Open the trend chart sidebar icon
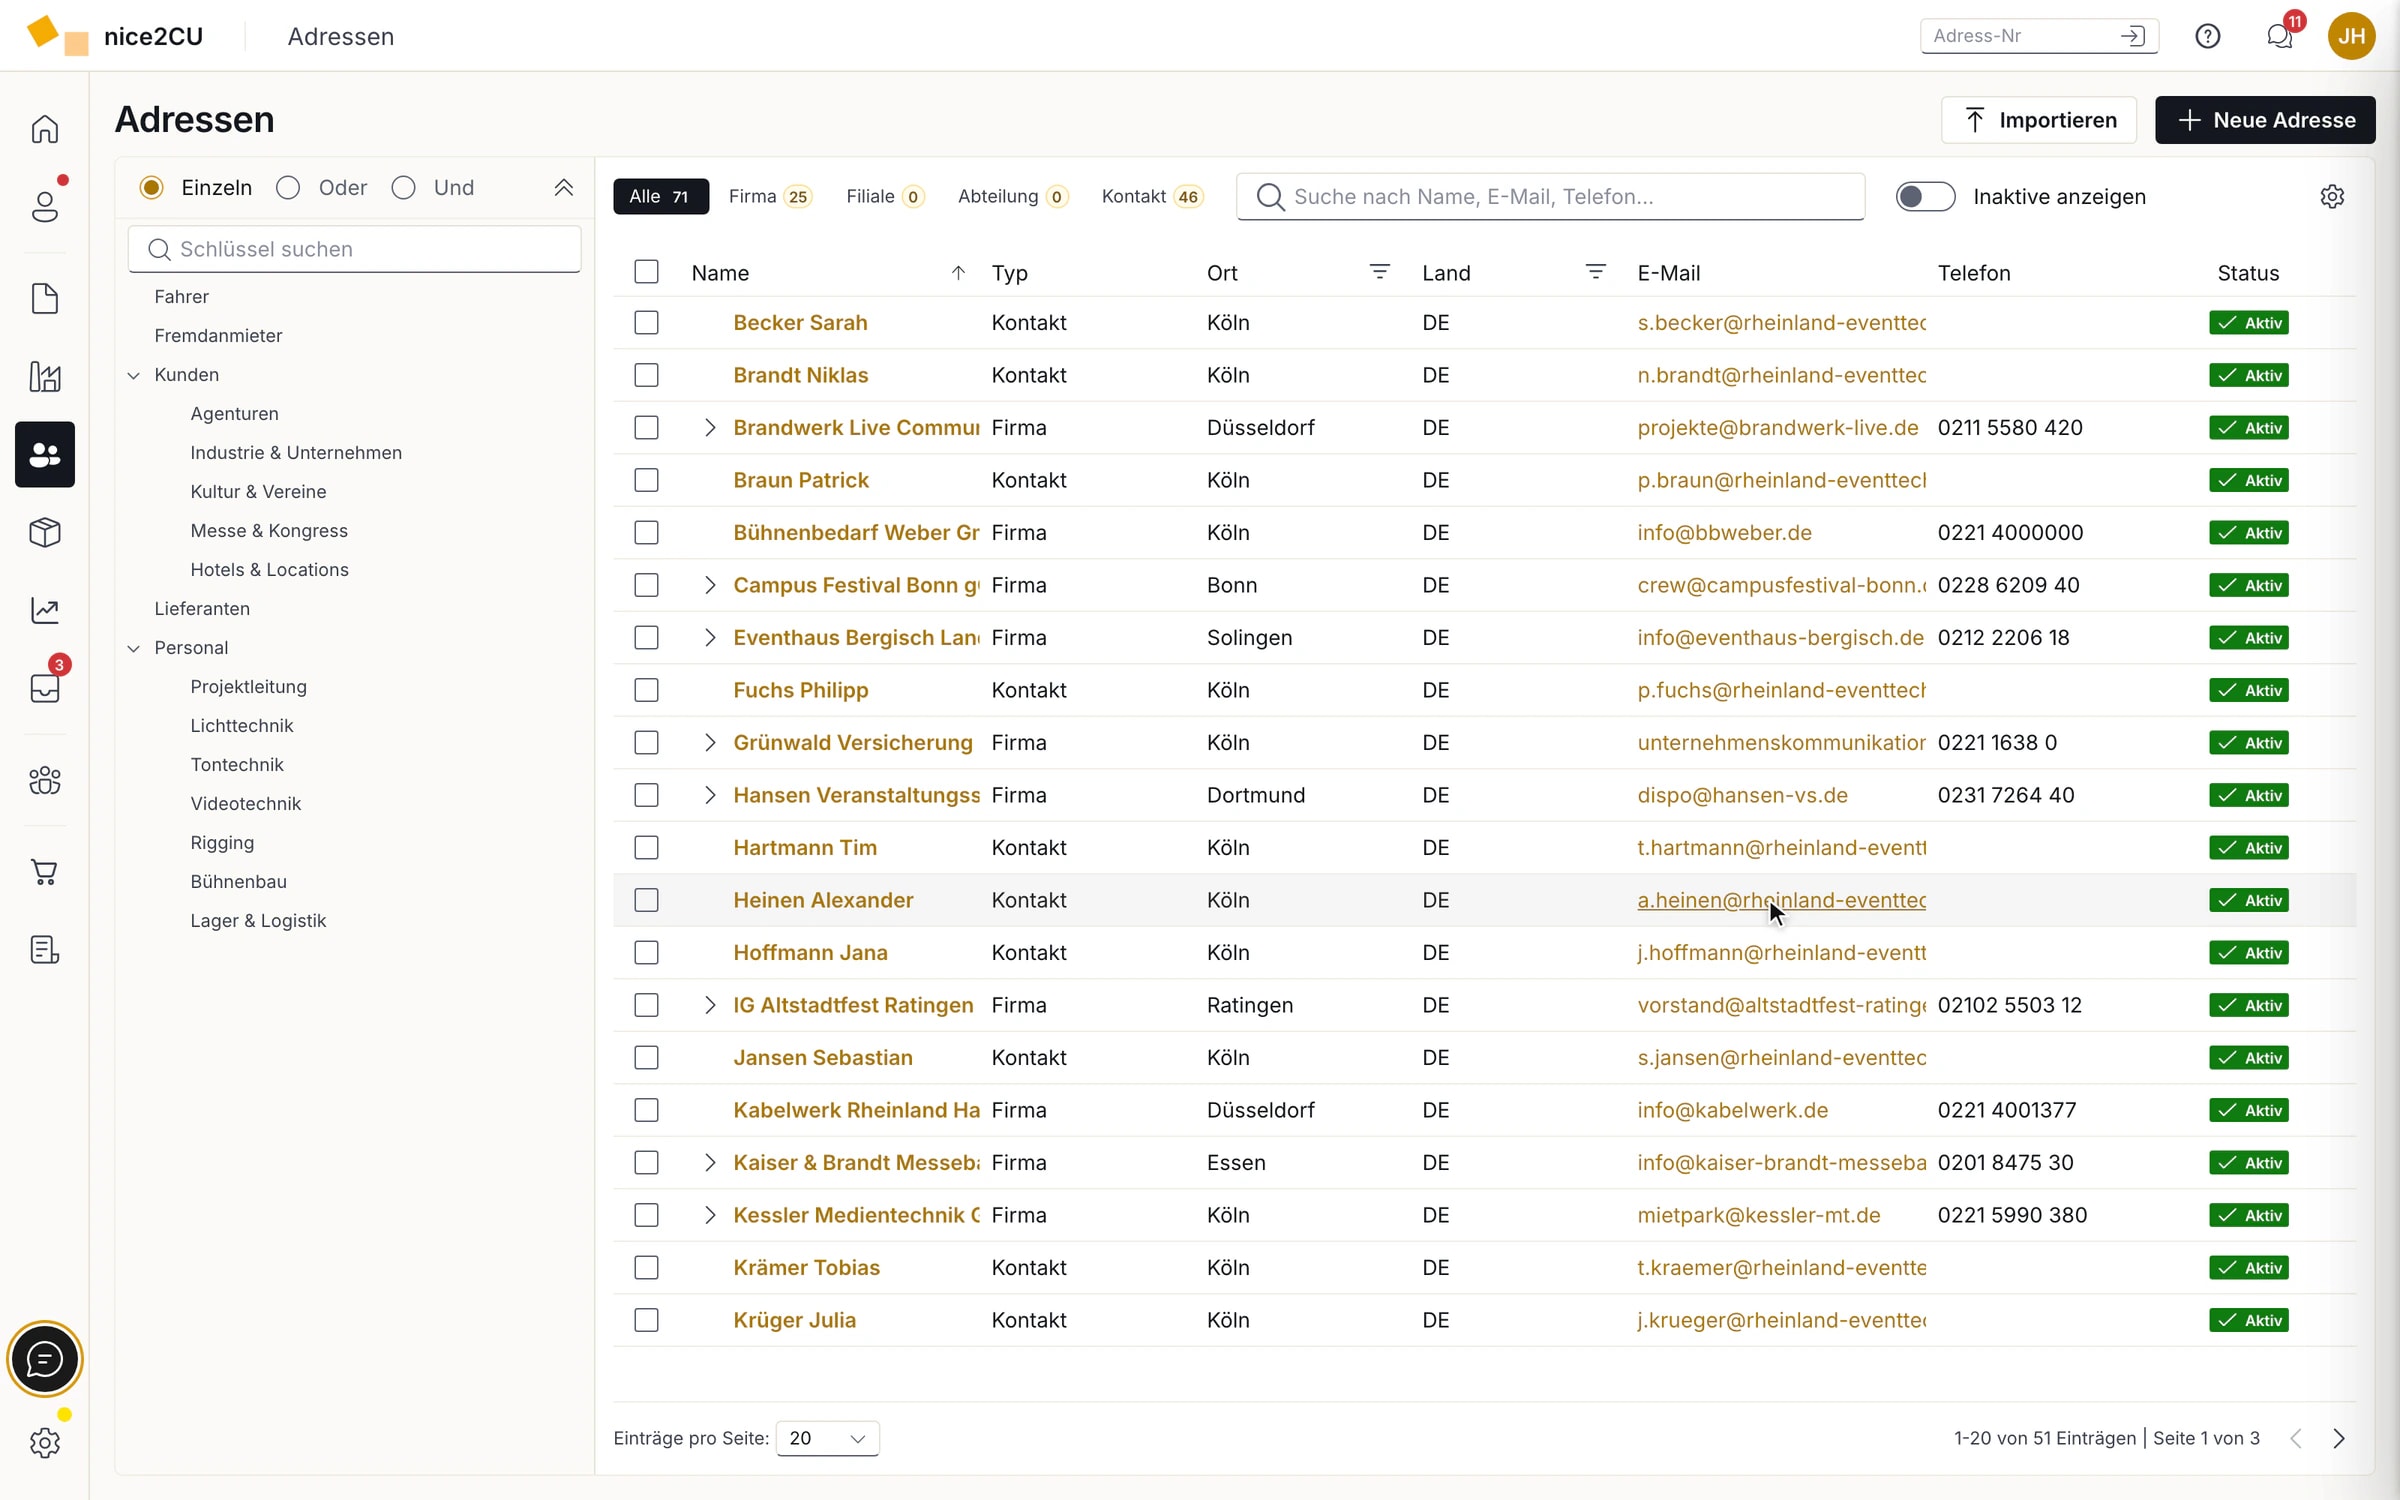2400x1500 pixels. click(x=45, y=610)
